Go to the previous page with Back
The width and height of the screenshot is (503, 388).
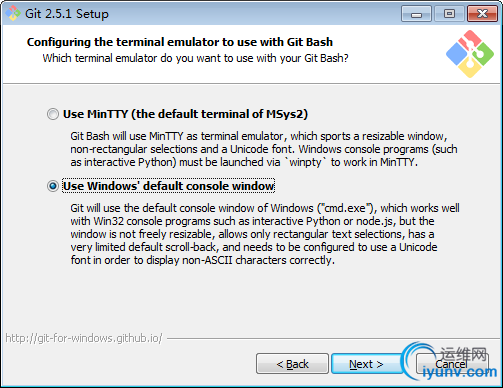(x=292, y=364)
